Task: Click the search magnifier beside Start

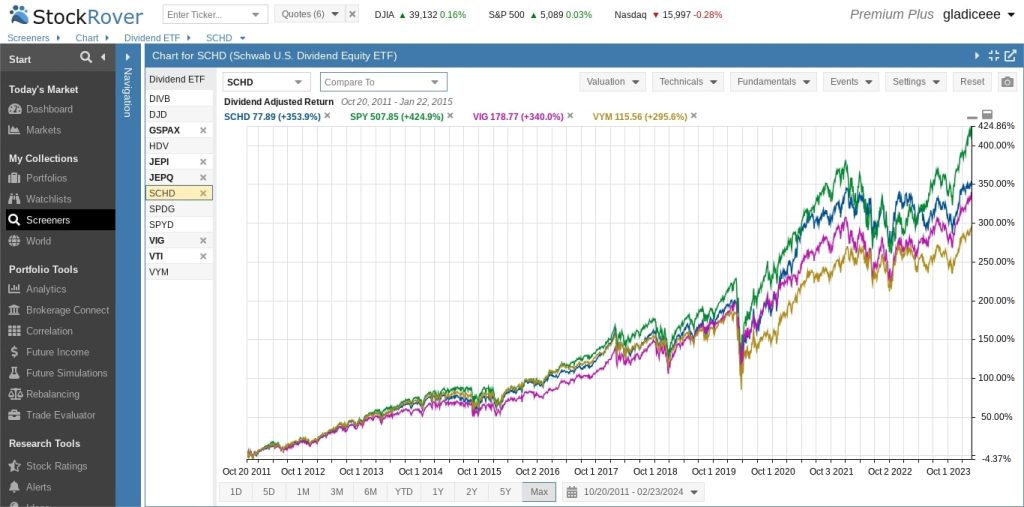Action: 86,58
